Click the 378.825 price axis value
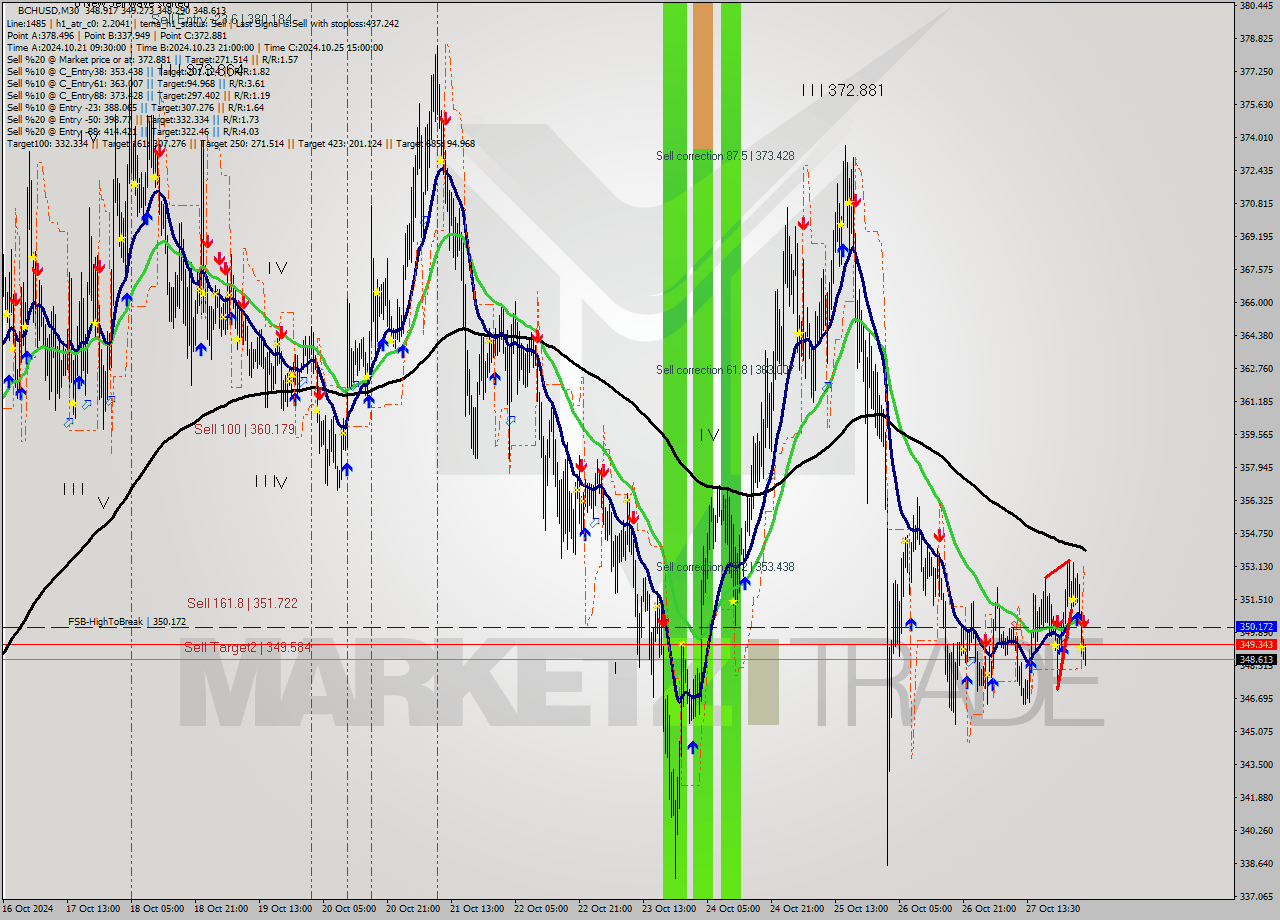The height and width of the screenshot is (920, 1280). [1256, 39]
